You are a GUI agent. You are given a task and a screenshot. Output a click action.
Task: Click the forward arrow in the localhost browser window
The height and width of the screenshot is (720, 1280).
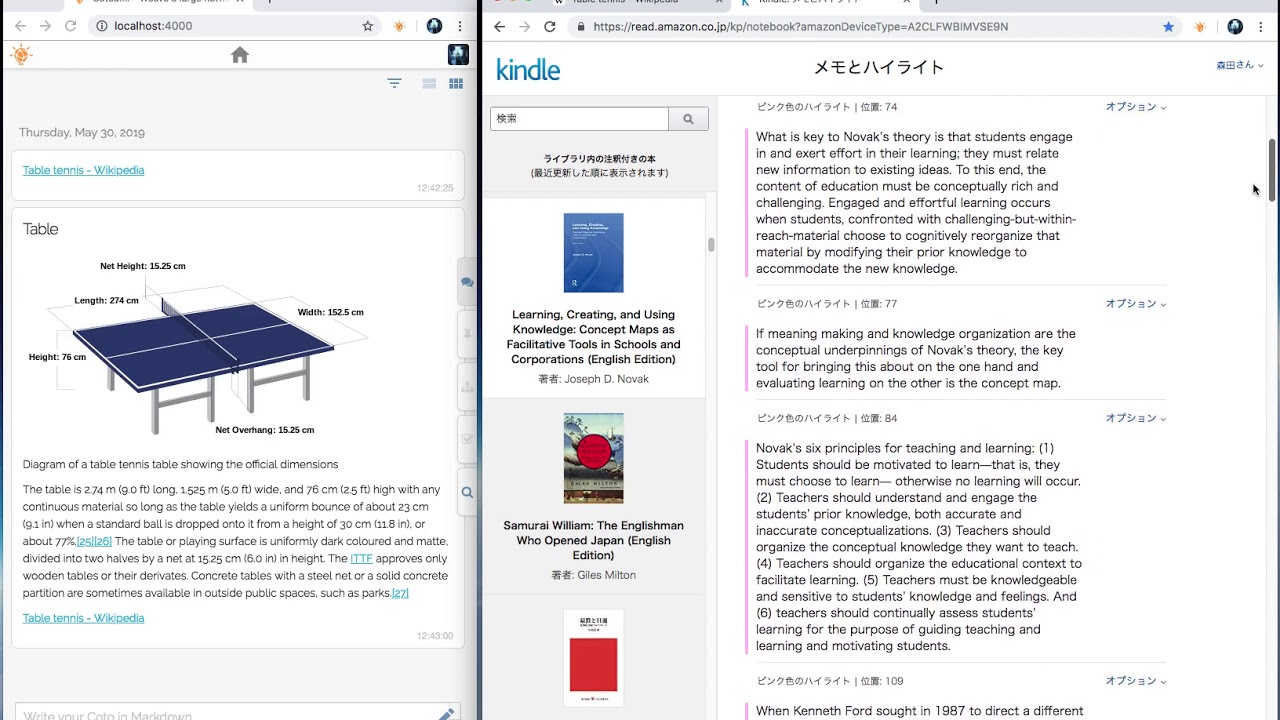45,26
